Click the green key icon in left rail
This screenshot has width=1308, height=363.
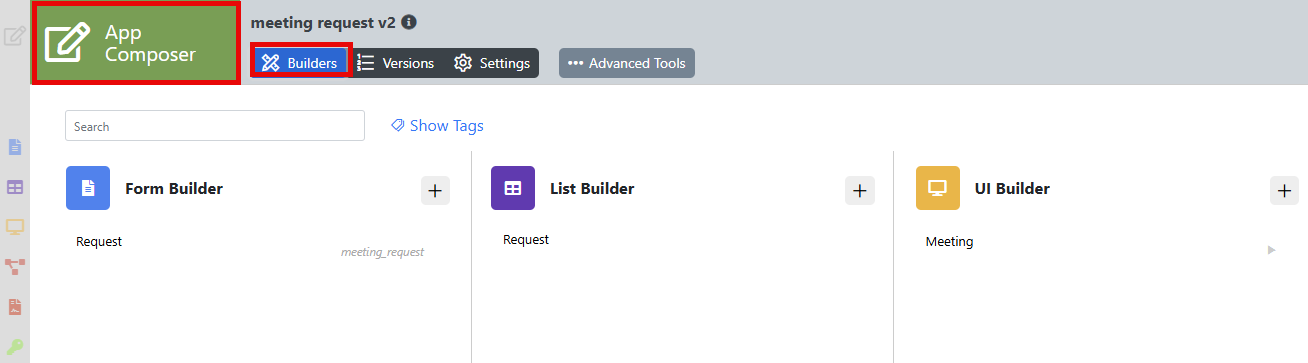[x=15, y=347]
